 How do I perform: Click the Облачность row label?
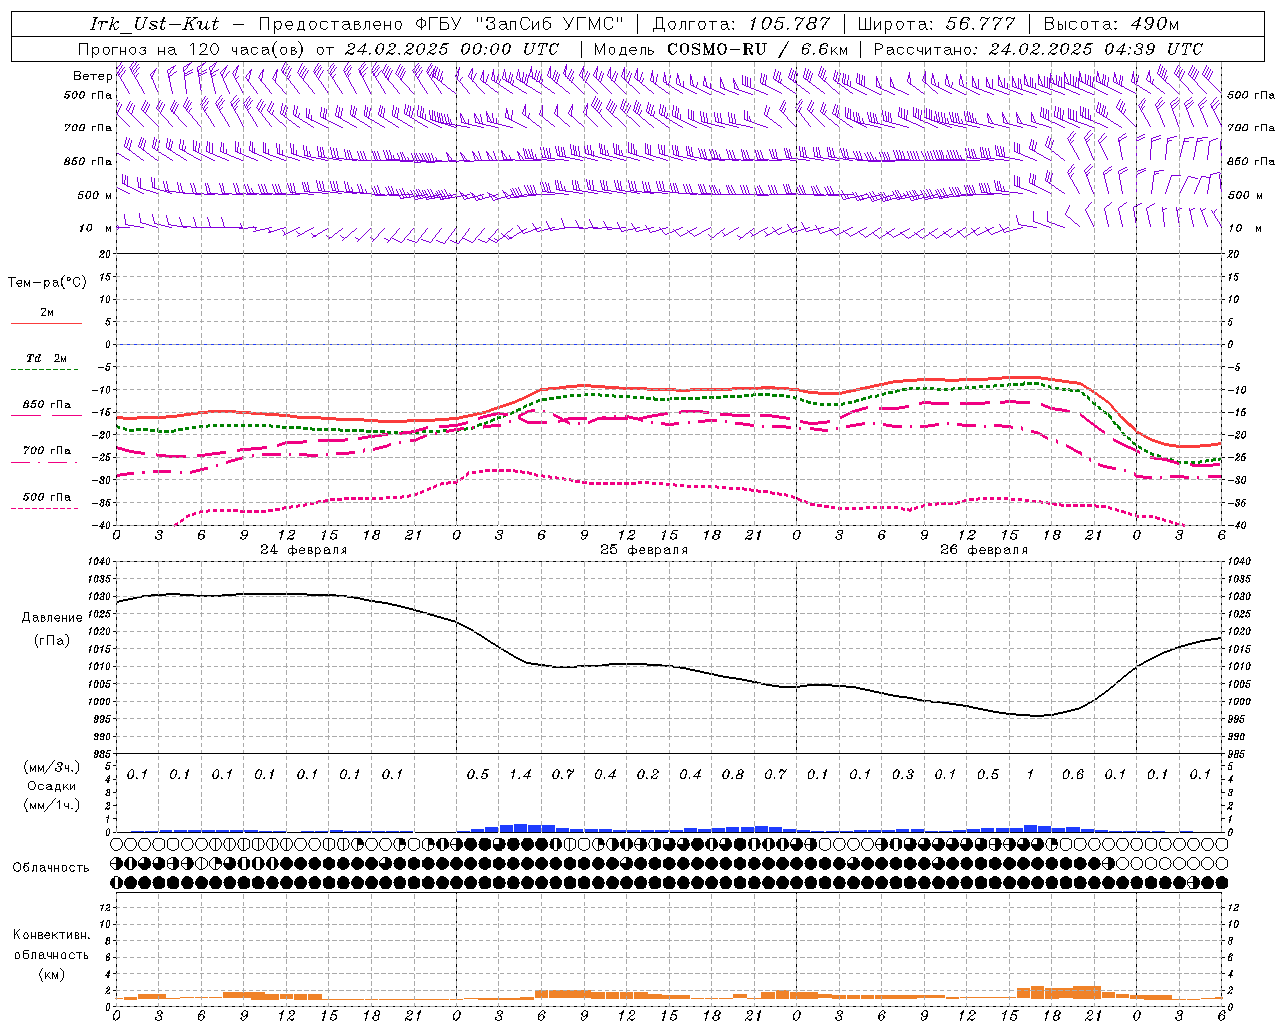point(51,868)
